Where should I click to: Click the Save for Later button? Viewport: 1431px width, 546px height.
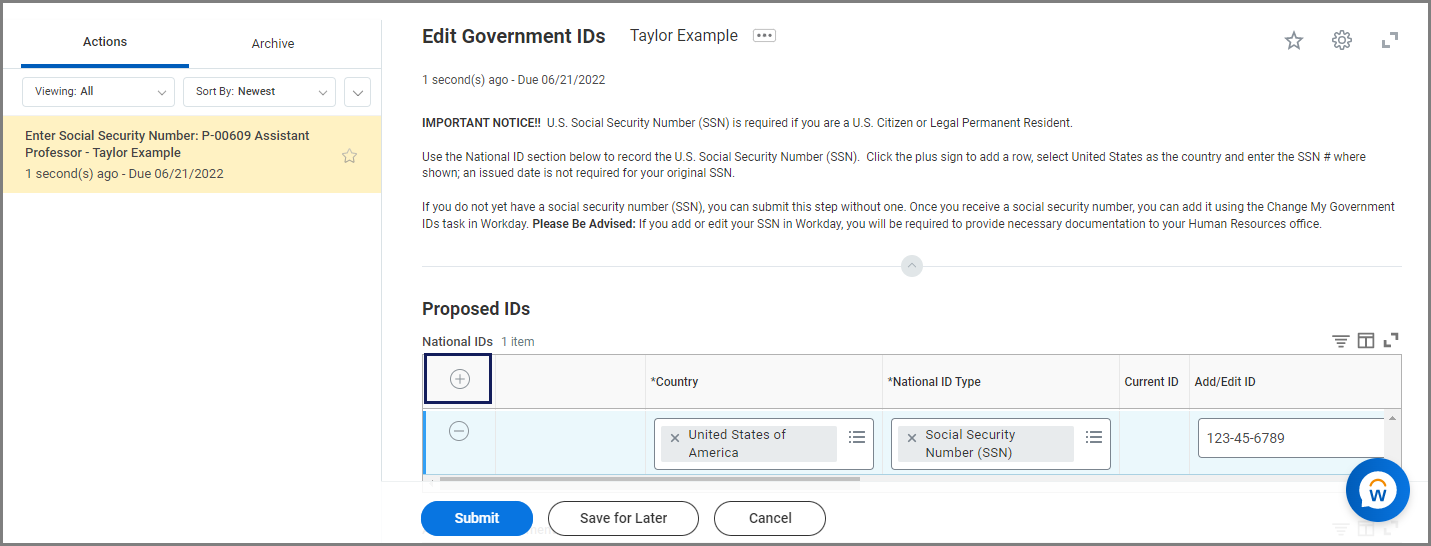coord(623,518)
